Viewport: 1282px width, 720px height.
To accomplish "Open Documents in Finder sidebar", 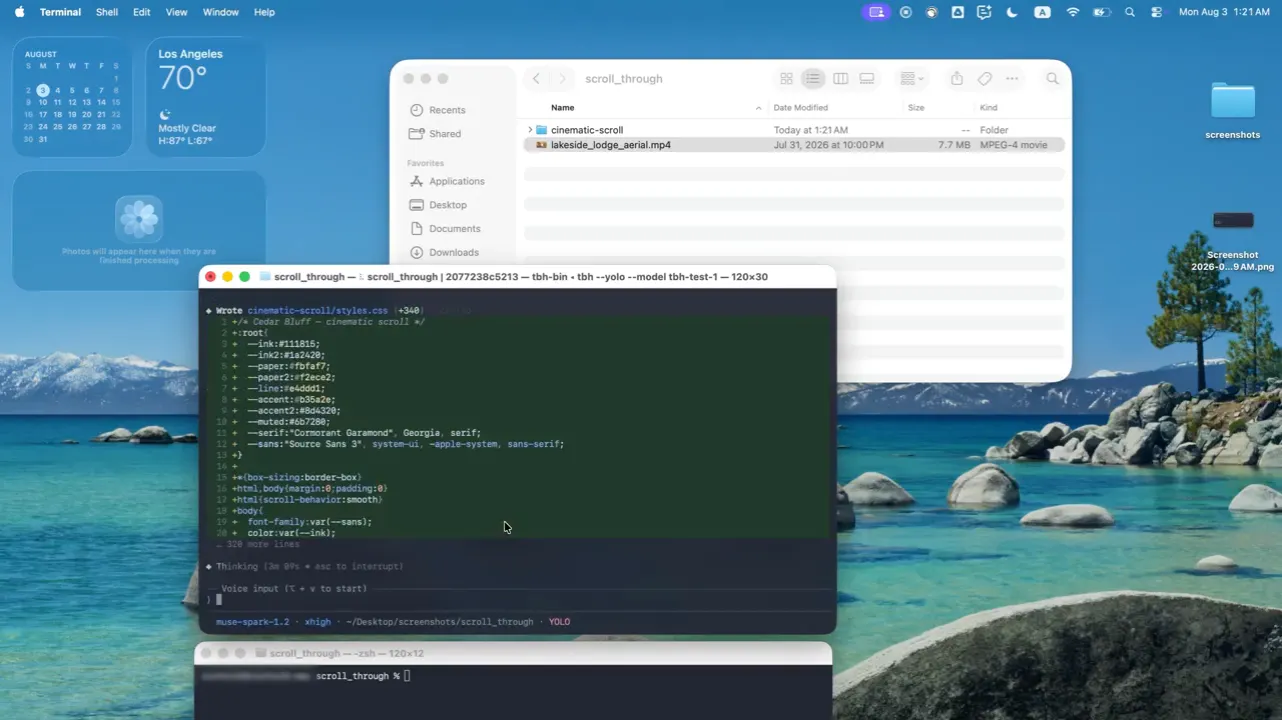I will pyautogui.click(x=445, y=229).
